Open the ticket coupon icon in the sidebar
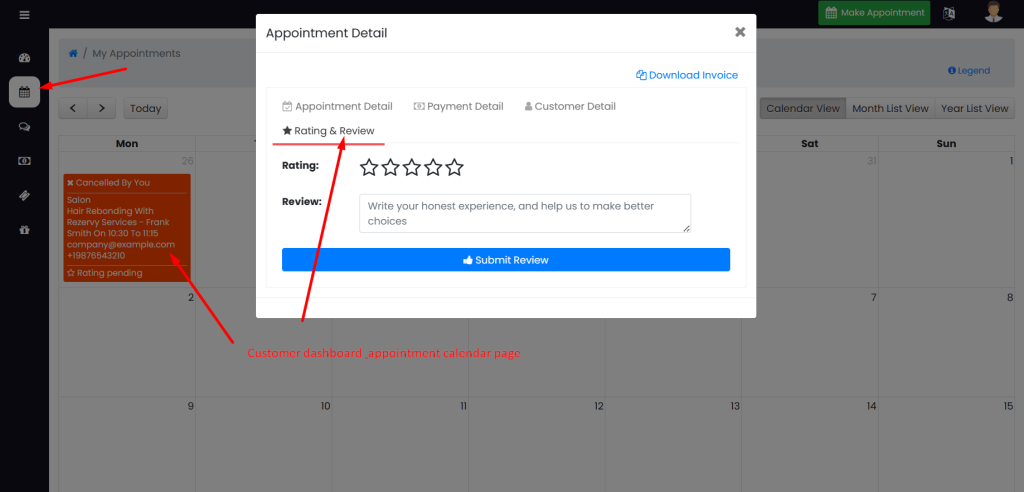The height and width of the screenshot is (492, 1024). [x=25, y=195]
